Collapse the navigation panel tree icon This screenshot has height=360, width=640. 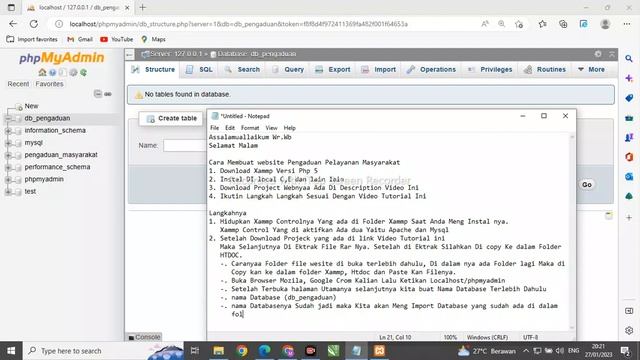pyautogui.click(x=98, y=93)
